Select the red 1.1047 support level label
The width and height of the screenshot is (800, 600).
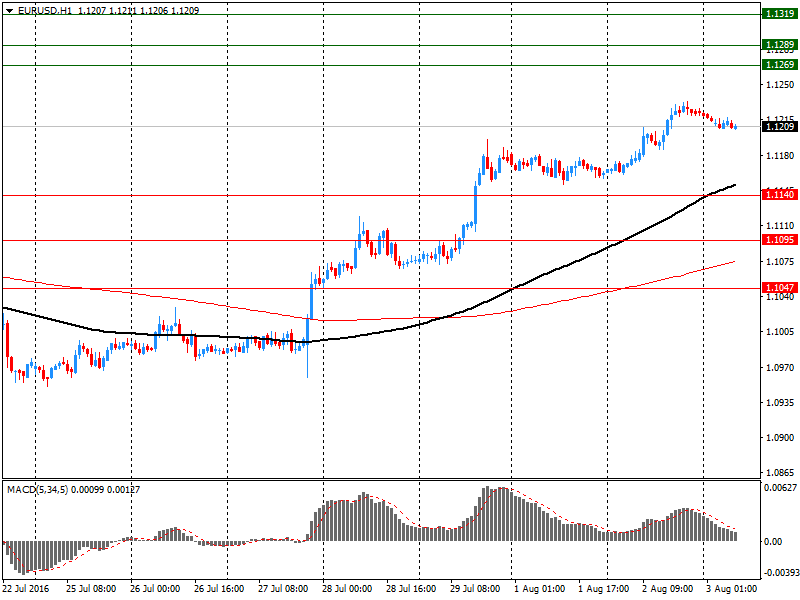(x=780, y=288)
